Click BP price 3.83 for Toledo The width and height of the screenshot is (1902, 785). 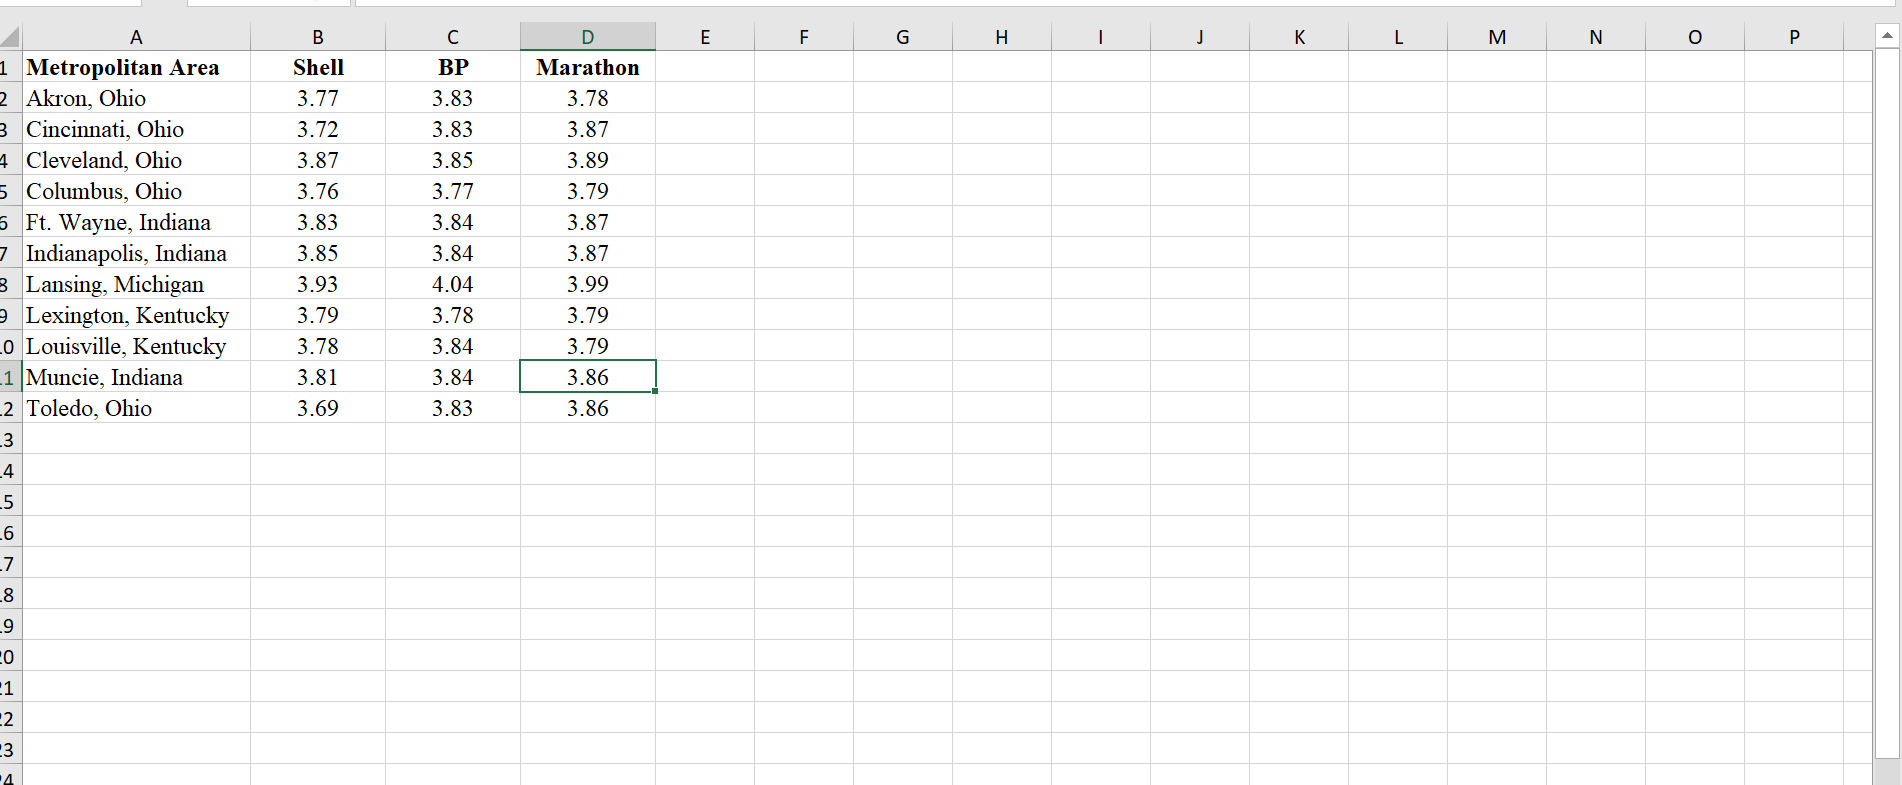click(453, 408)
